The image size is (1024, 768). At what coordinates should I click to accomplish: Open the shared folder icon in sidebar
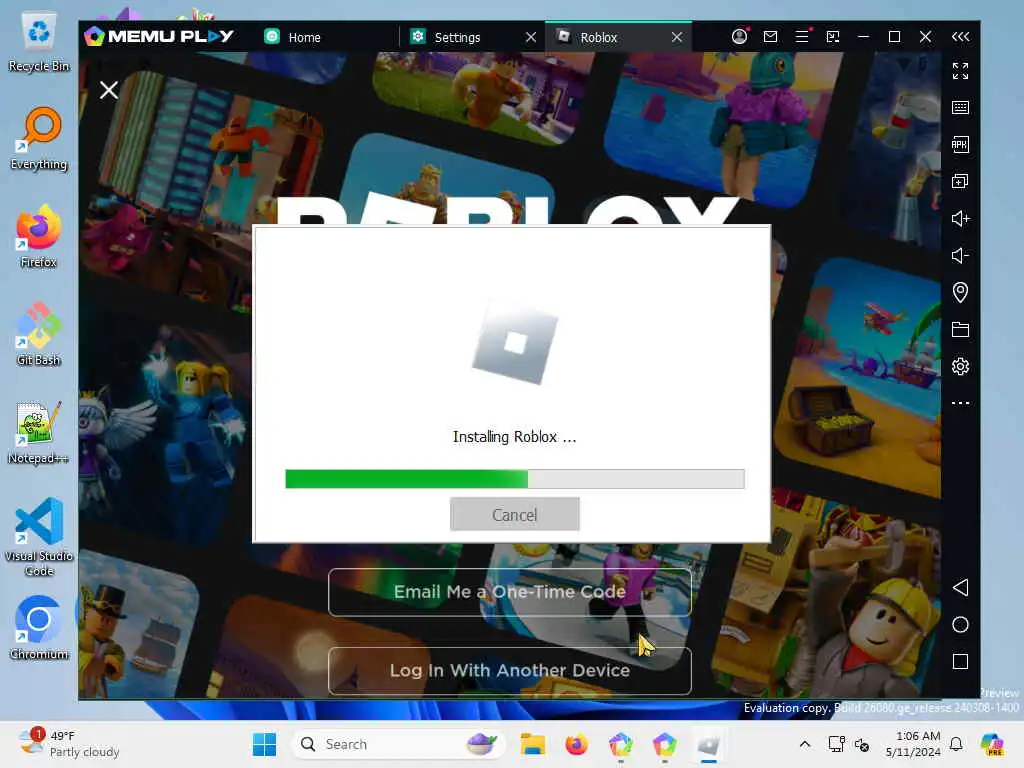(x=960, y=329)
